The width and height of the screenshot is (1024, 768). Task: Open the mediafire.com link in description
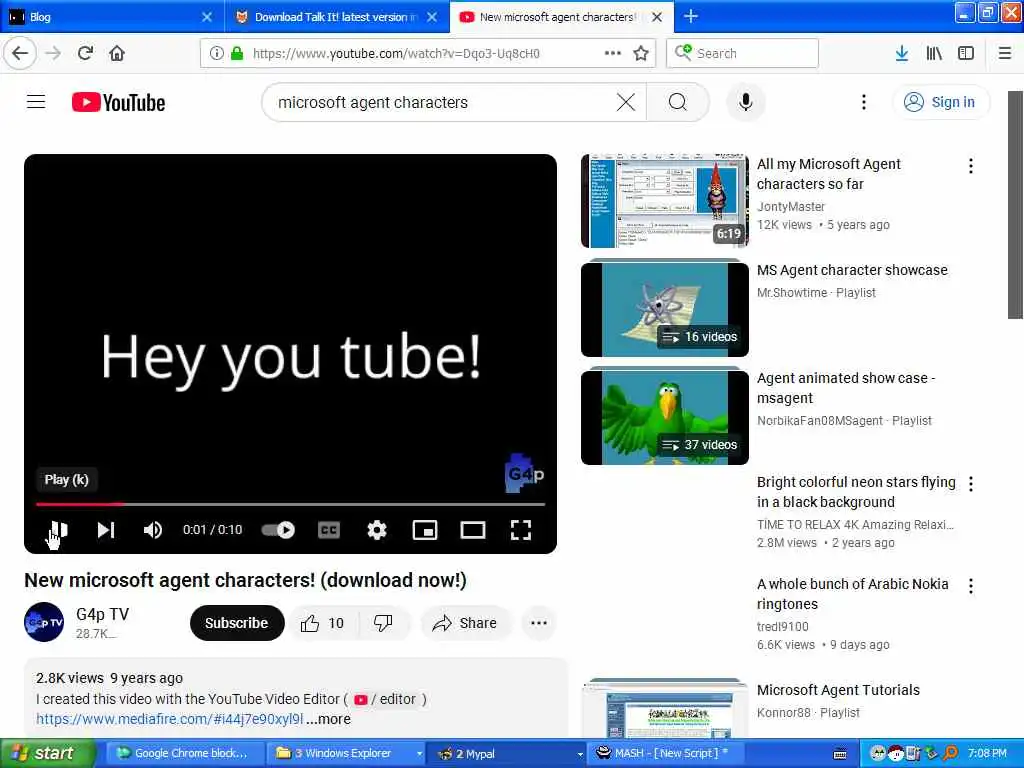[x=169, y=719]
